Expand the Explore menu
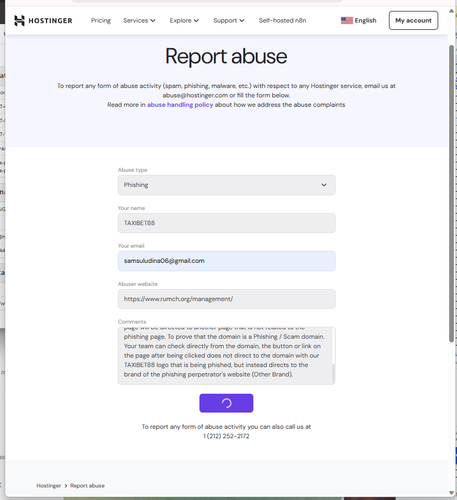457x500 pixels. [x=184, y=20]
